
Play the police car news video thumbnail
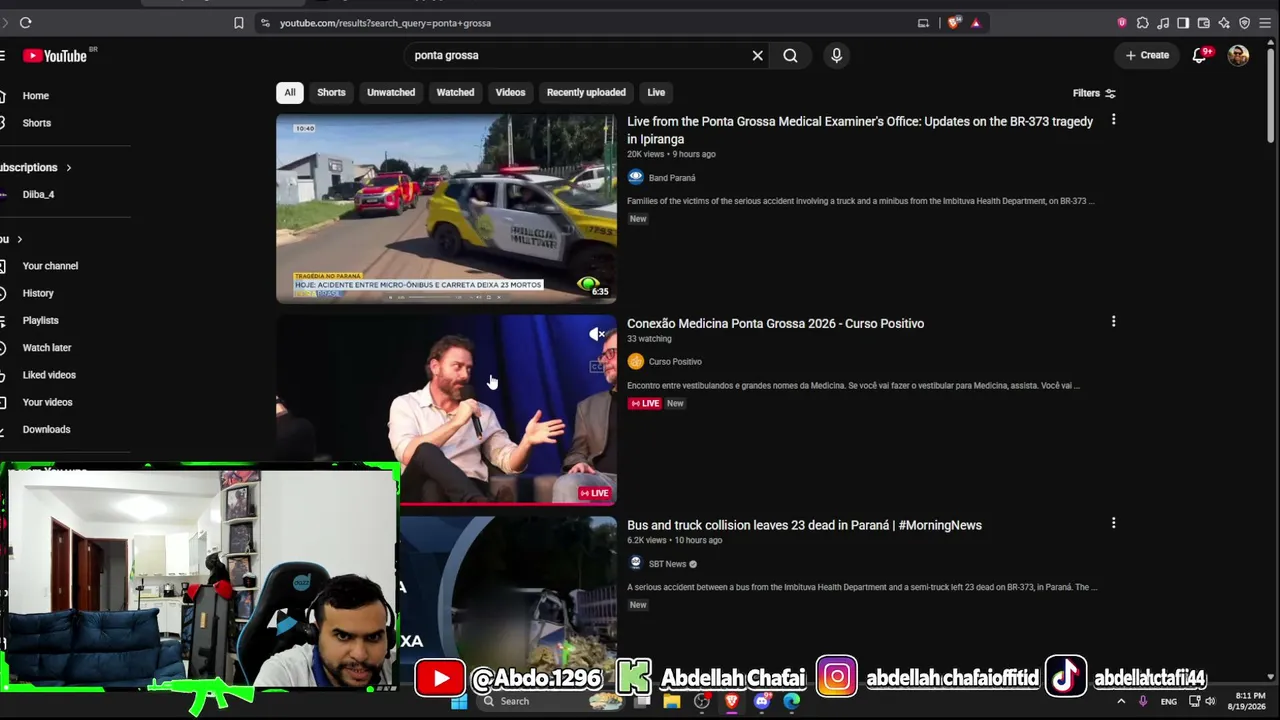(x=446, y=208)
